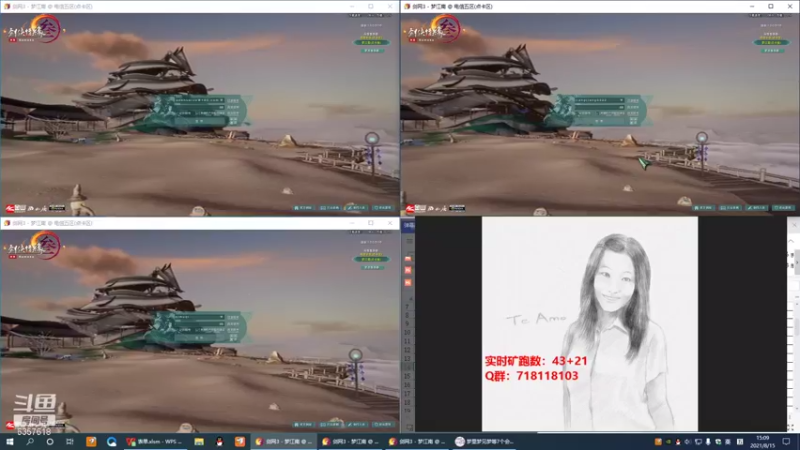The height and width of the screenshot is (450, 800).
Task: Click the microphone tray icon
Action: pos(708,442)
